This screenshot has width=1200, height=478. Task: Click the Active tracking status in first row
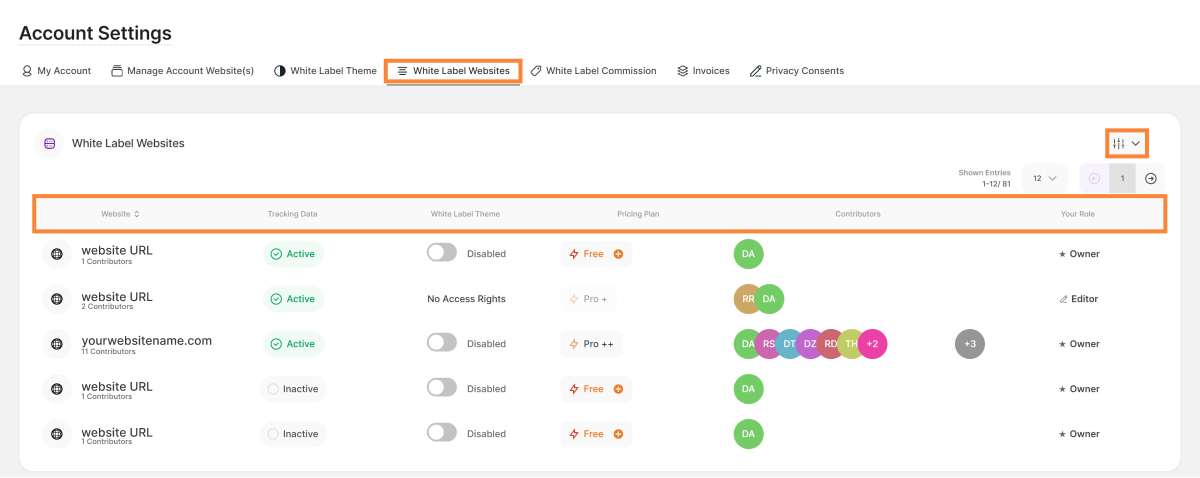coord(293,254)
